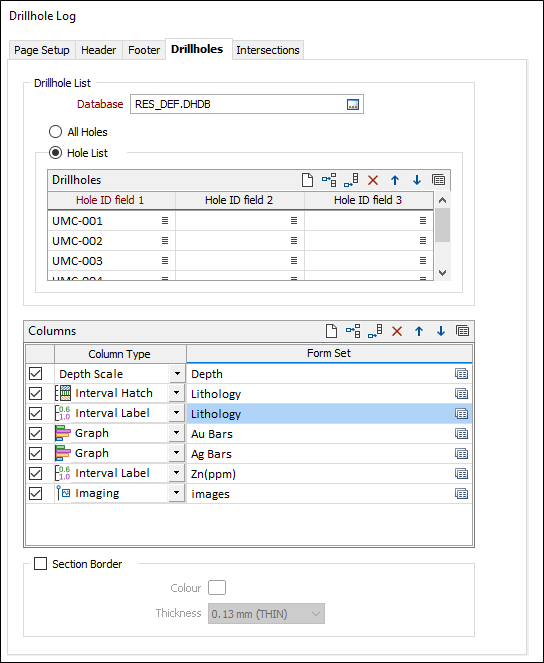The image size is (544, 663).
Task: Click Hole ID field 1 column header
Action: [112, 200]
